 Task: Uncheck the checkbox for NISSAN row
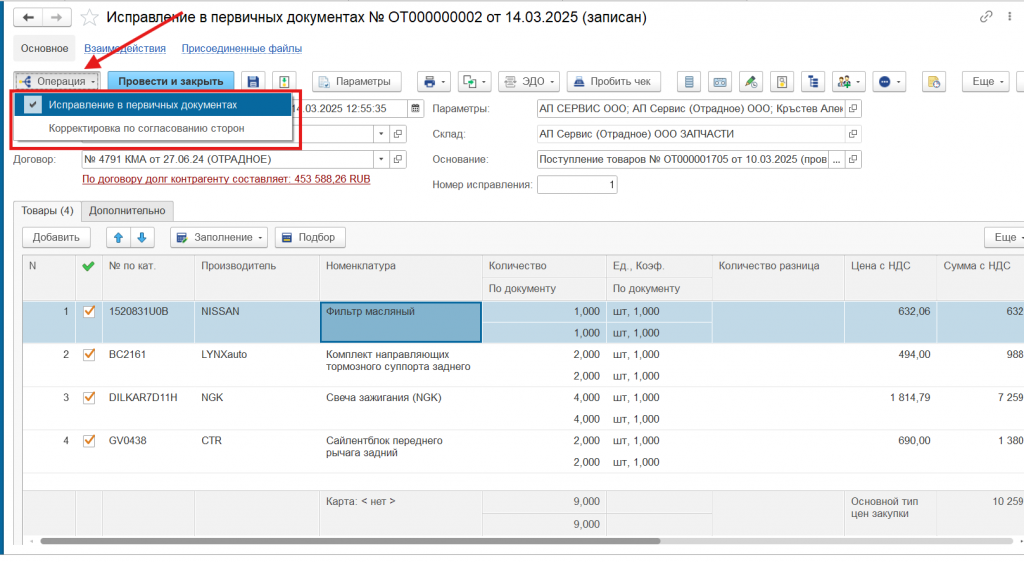(x=89, y=311)
